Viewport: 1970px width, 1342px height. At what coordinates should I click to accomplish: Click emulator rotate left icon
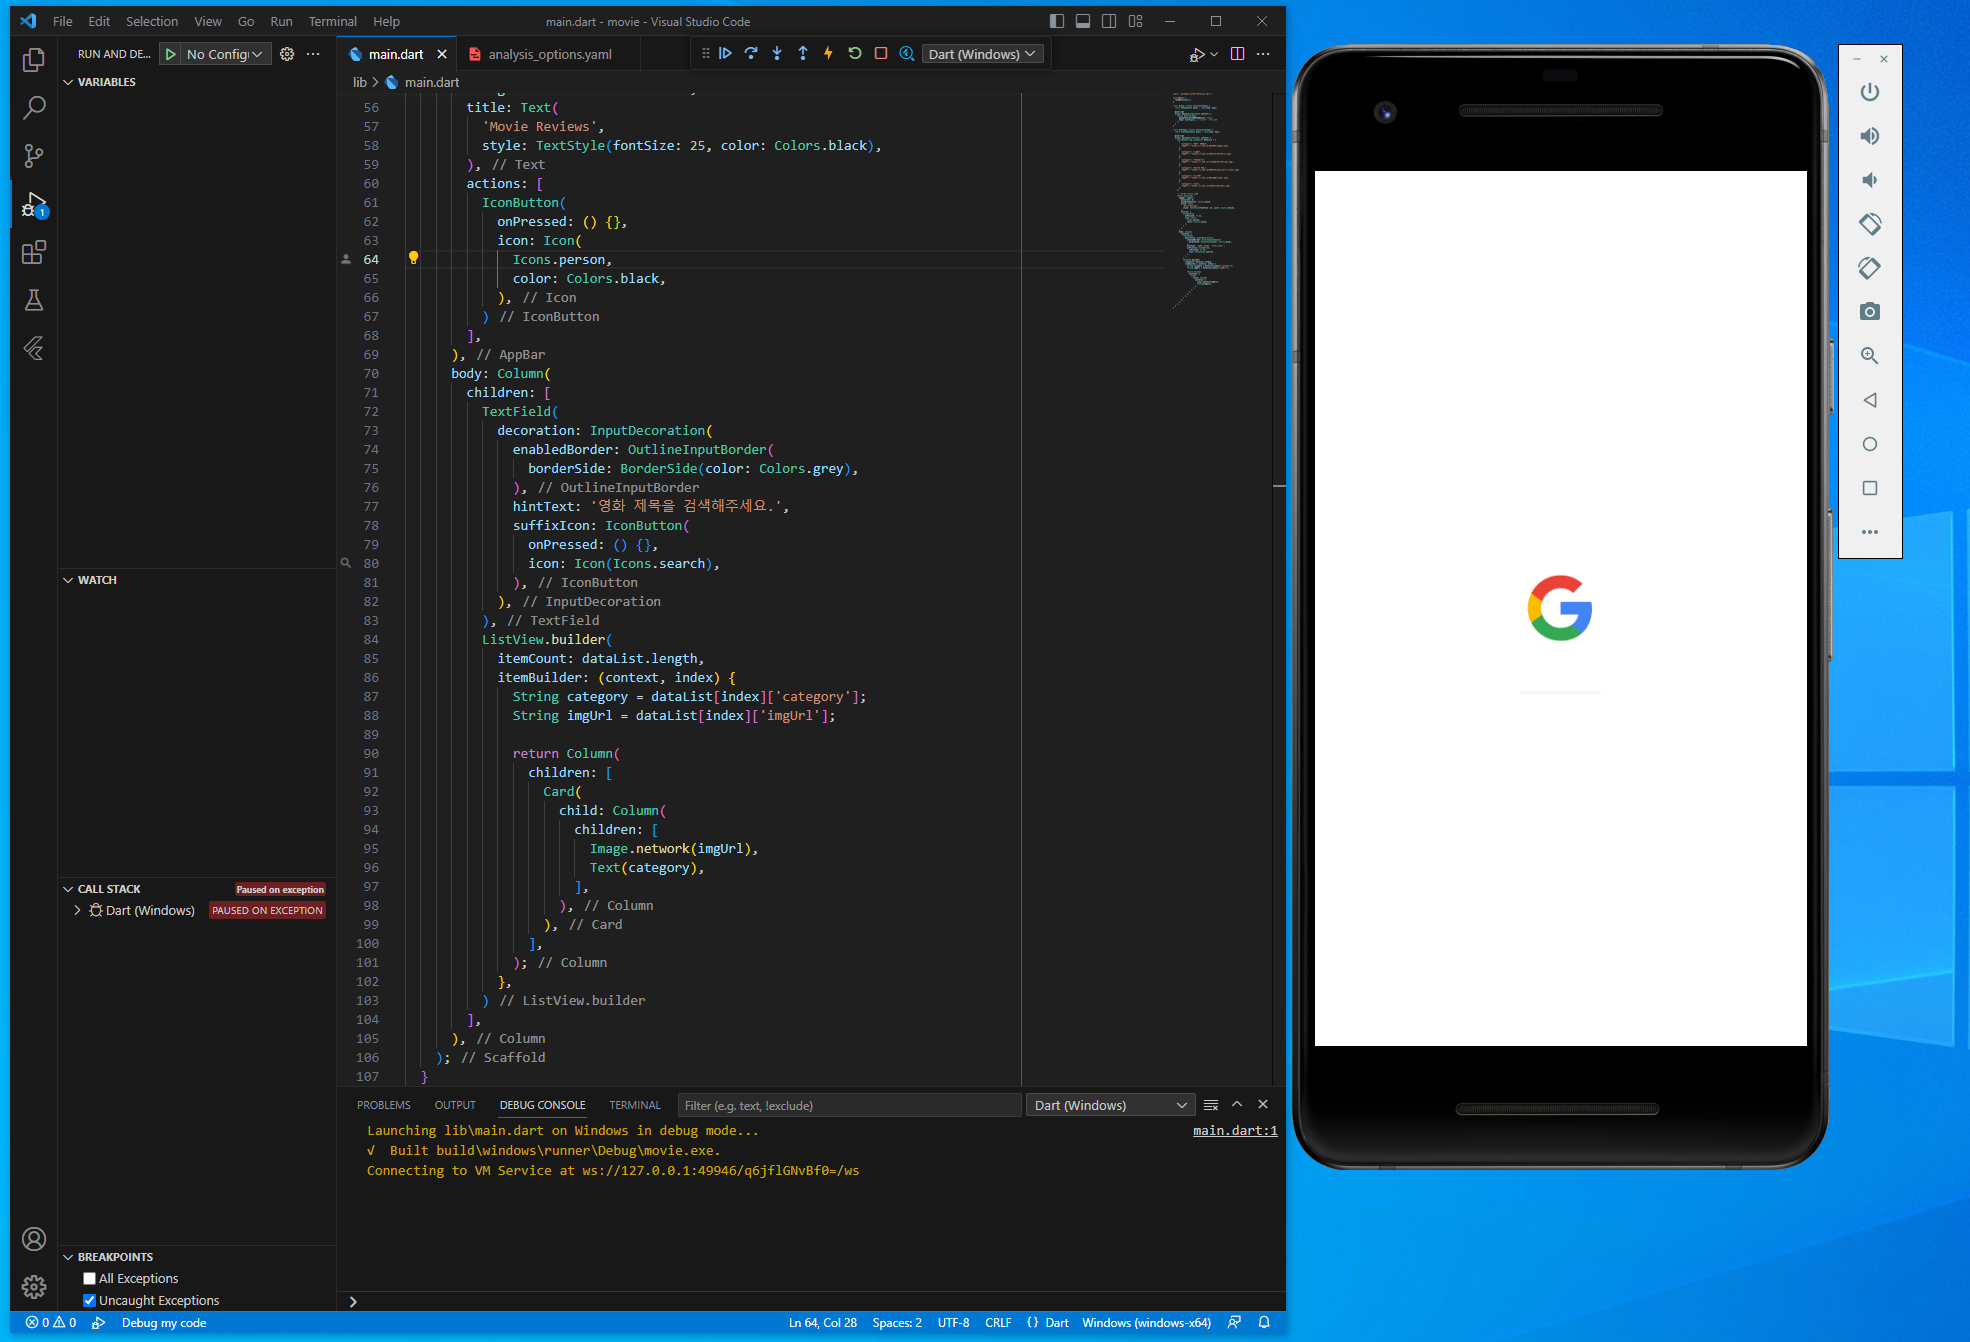pyautogui.click(x=1870, y=224)
